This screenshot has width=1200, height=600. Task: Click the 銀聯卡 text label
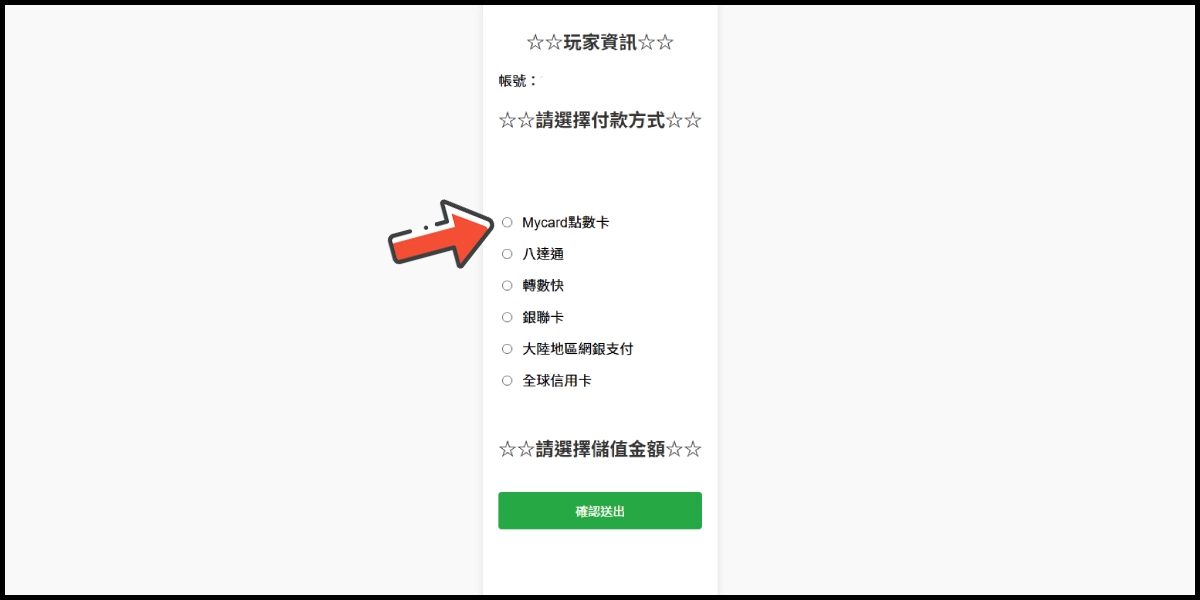point(543,317)
